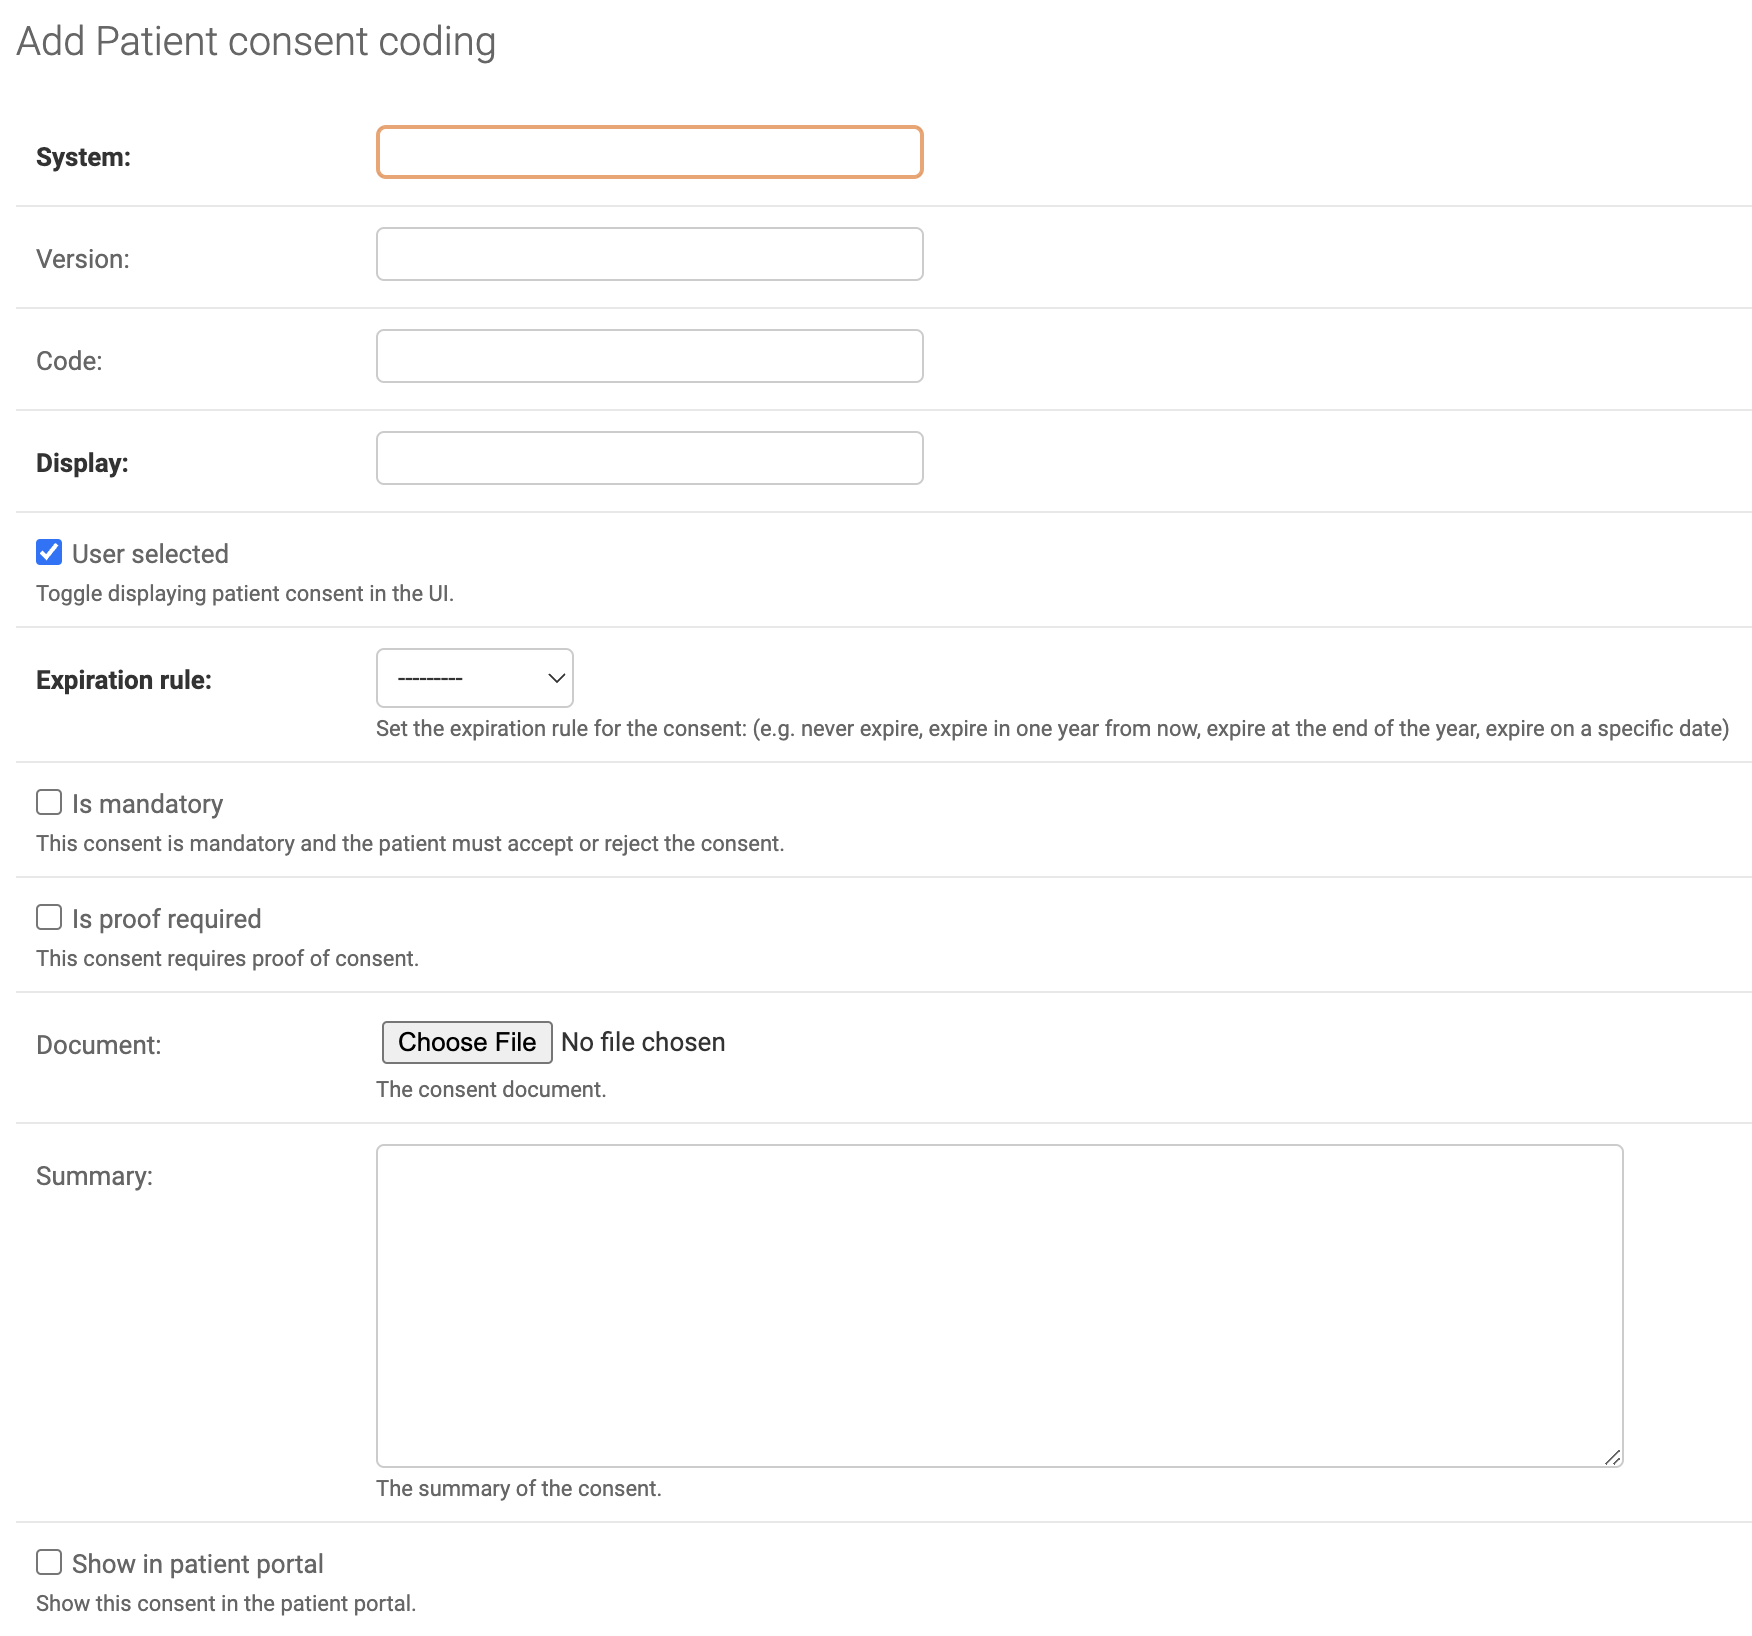Viewport: 1752px width, 1636px height.
Task: Click the "No file chosen" text
Action: click(x=643, y=1042)
